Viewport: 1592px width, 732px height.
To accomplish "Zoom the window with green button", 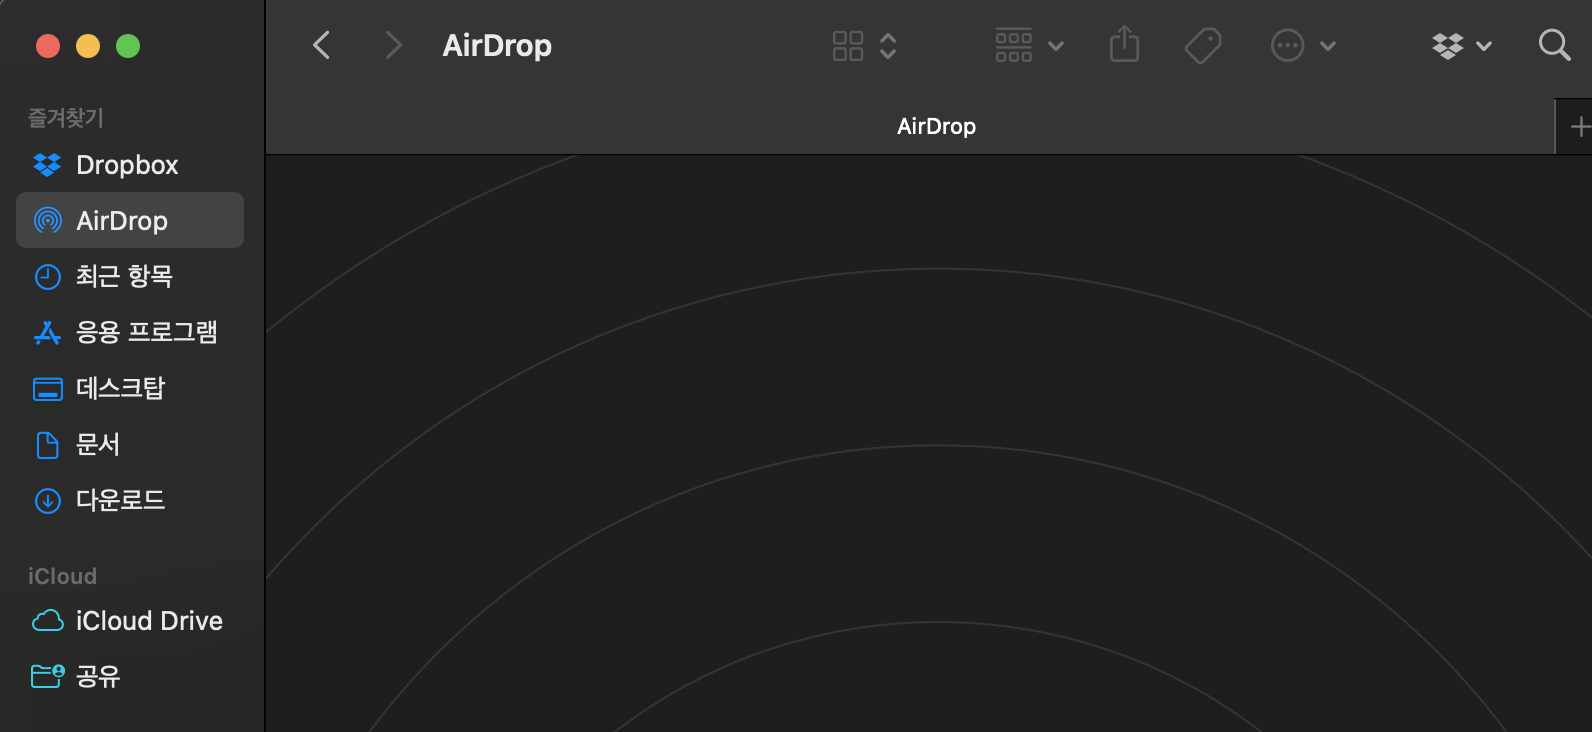I will (128, 46).
